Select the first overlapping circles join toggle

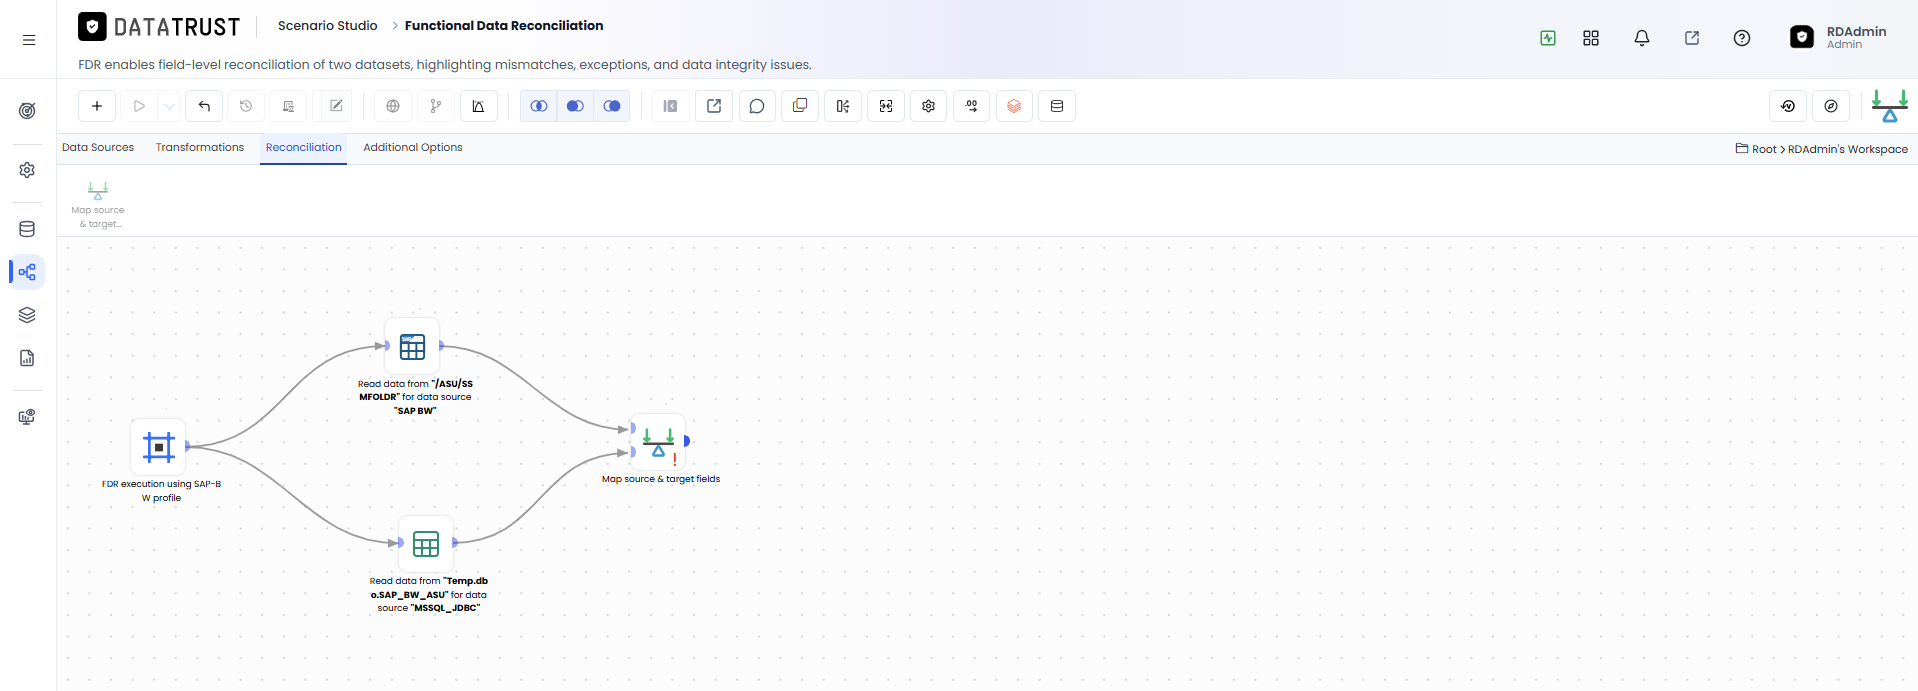[539, 106]
